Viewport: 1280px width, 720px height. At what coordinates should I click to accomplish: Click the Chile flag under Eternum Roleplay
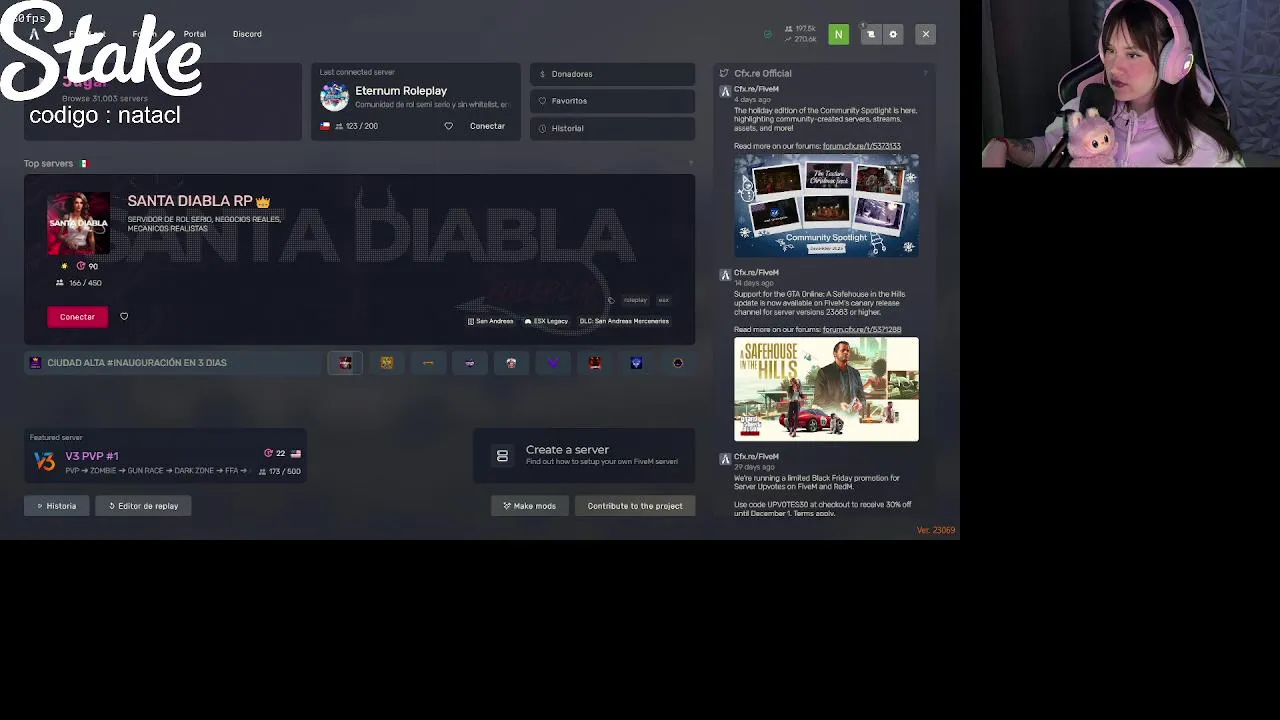(x=325, y=126)
